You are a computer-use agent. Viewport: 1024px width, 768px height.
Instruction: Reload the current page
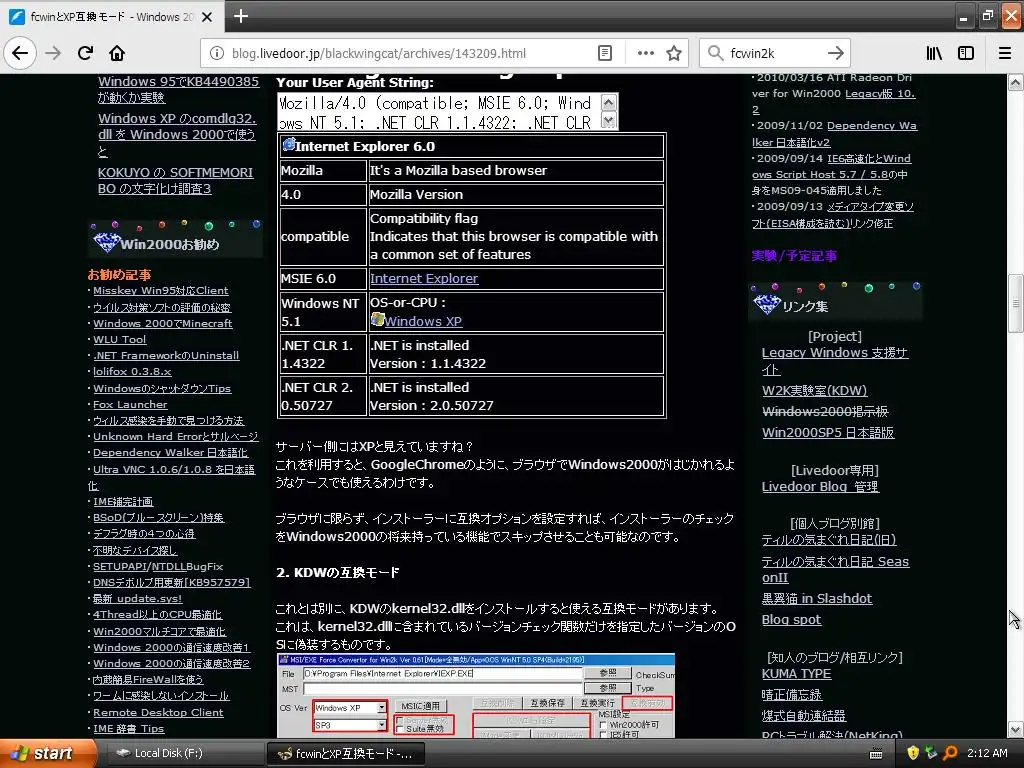coord(85,53)
